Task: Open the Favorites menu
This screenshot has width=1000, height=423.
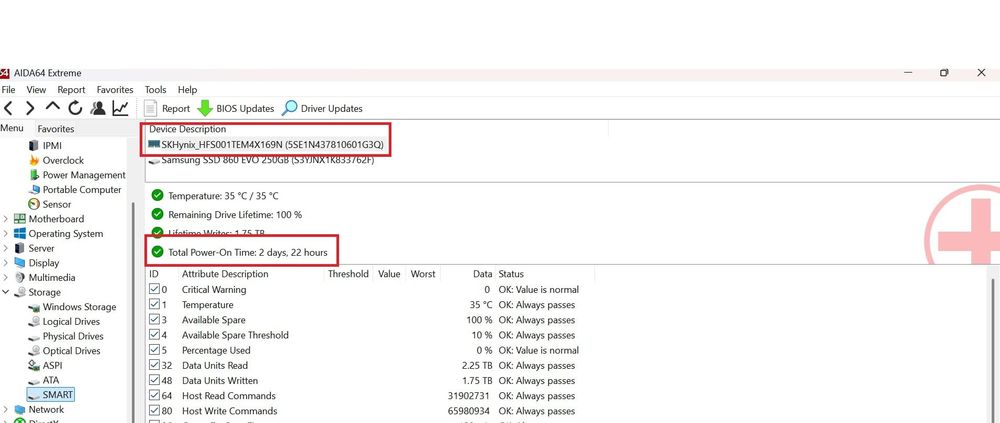Action: [x=115, y=90]
